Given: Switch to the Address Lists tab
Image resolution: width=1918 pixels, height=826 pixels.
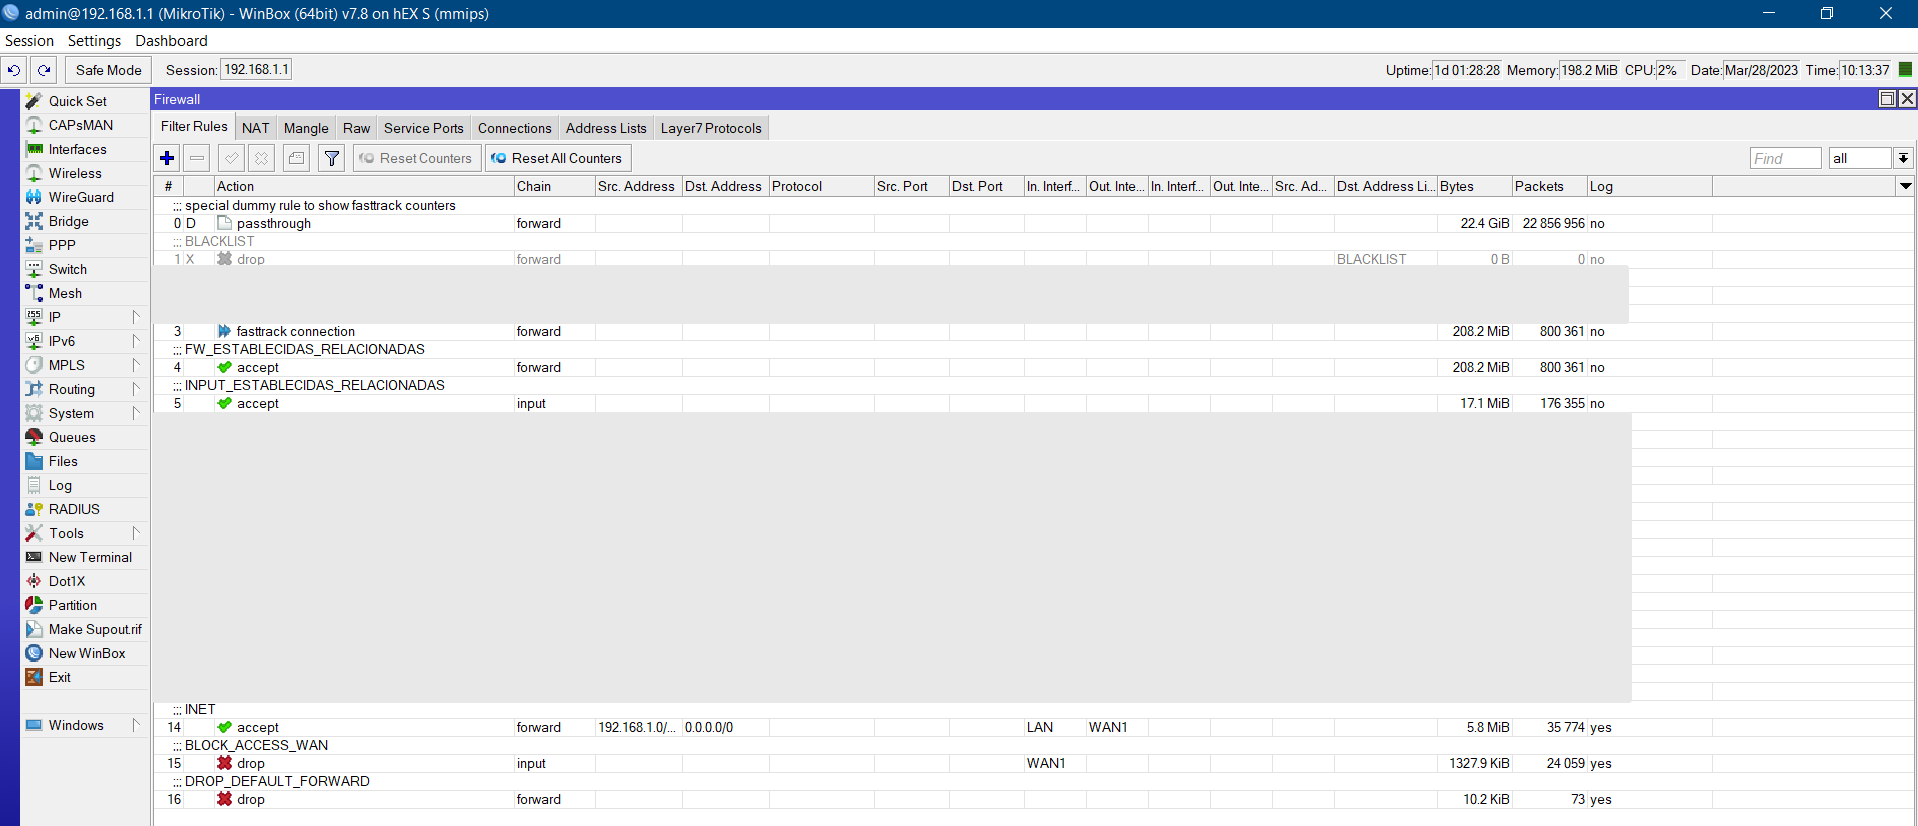Looking at the screenshot, I should tap(606, 128).
